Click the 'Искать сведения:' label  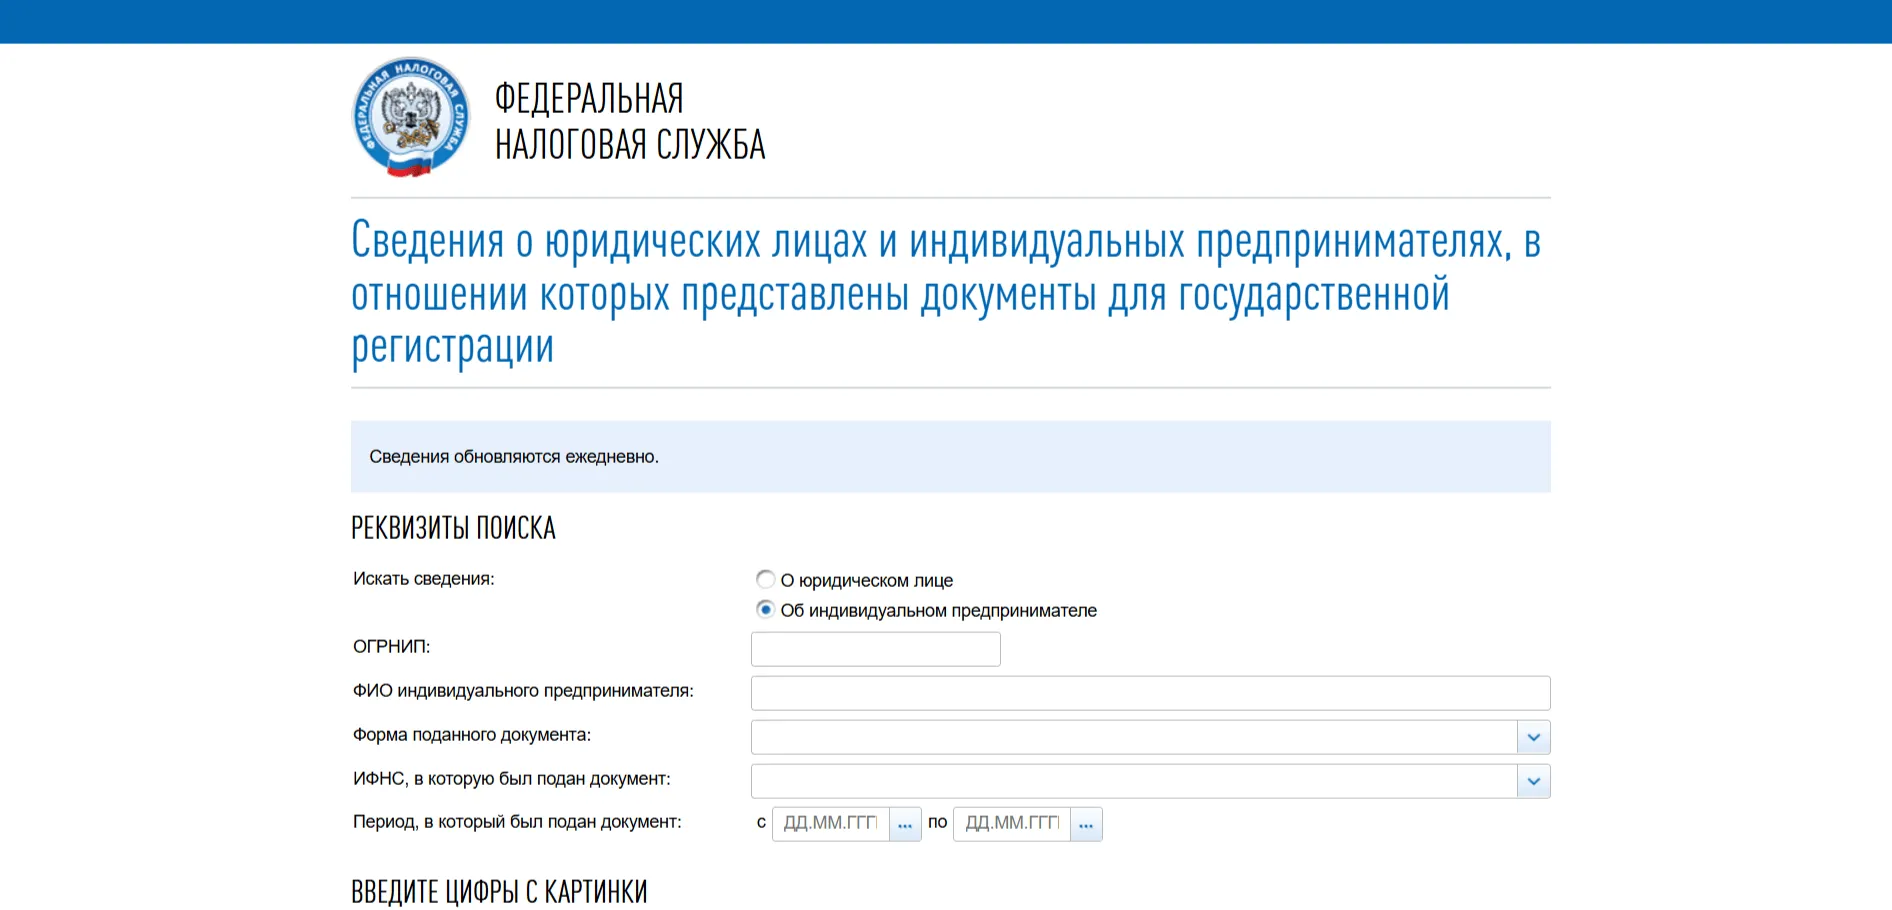pyautogui.click(x=423, y=579)
